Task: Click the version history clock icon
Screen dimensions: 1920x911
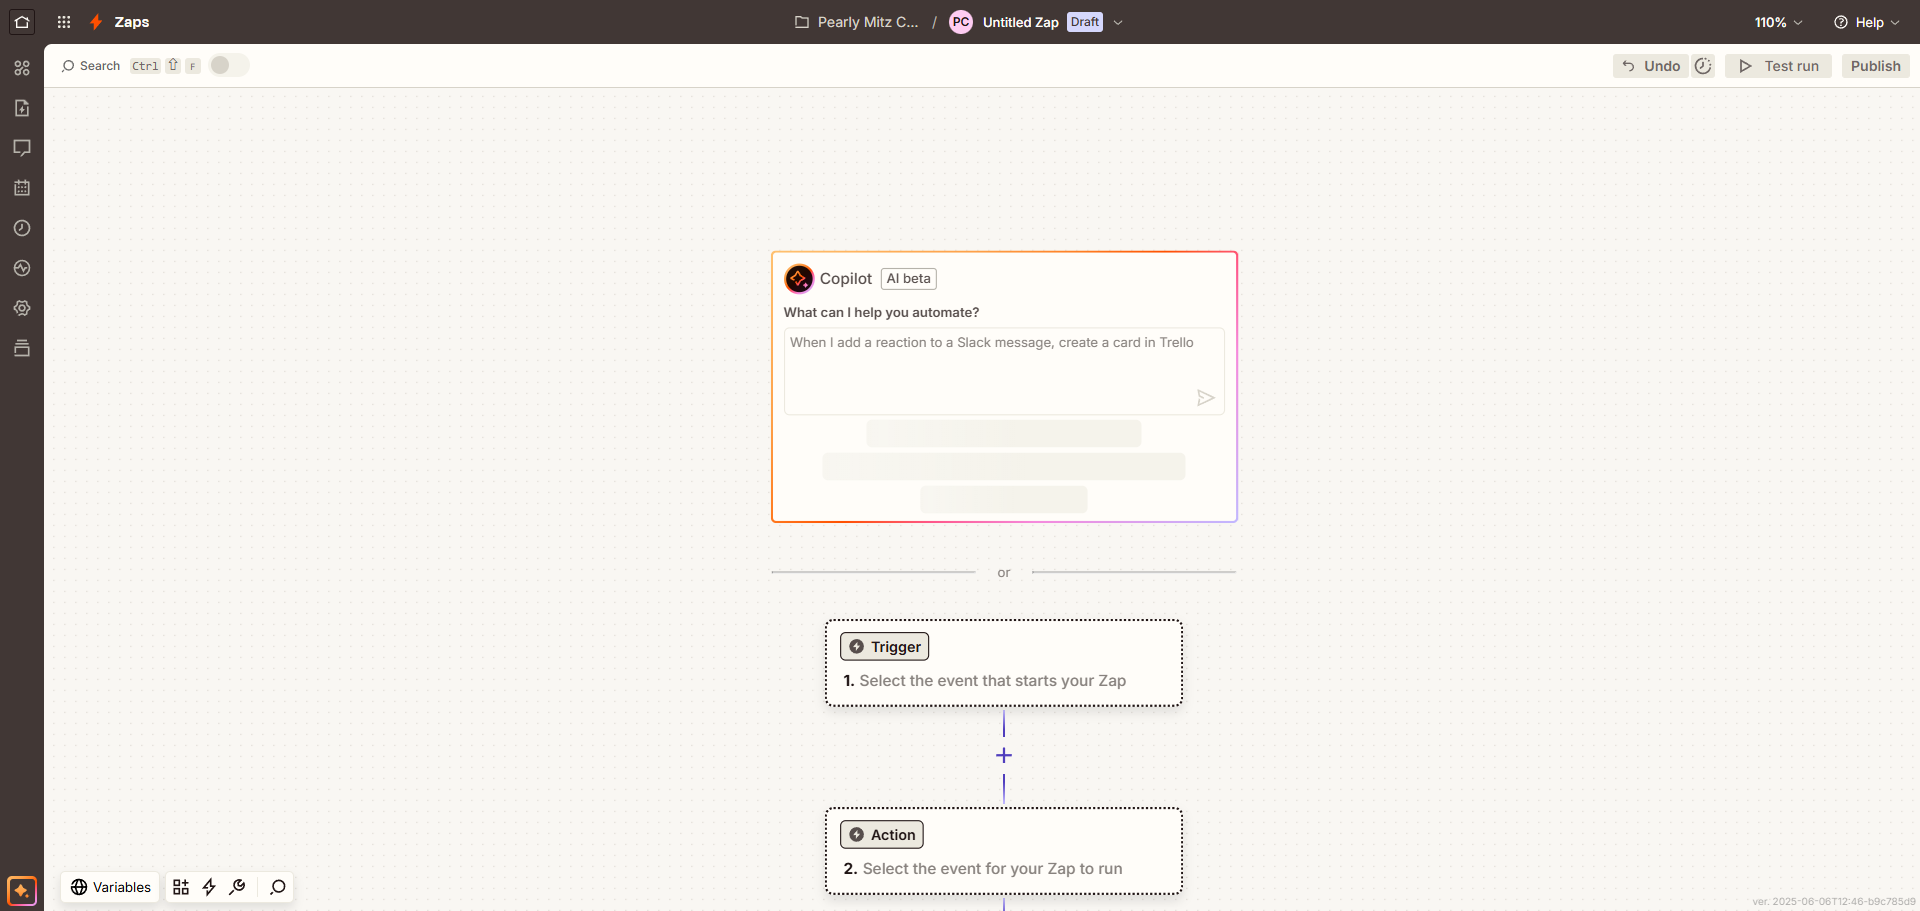Action: 1703,66
